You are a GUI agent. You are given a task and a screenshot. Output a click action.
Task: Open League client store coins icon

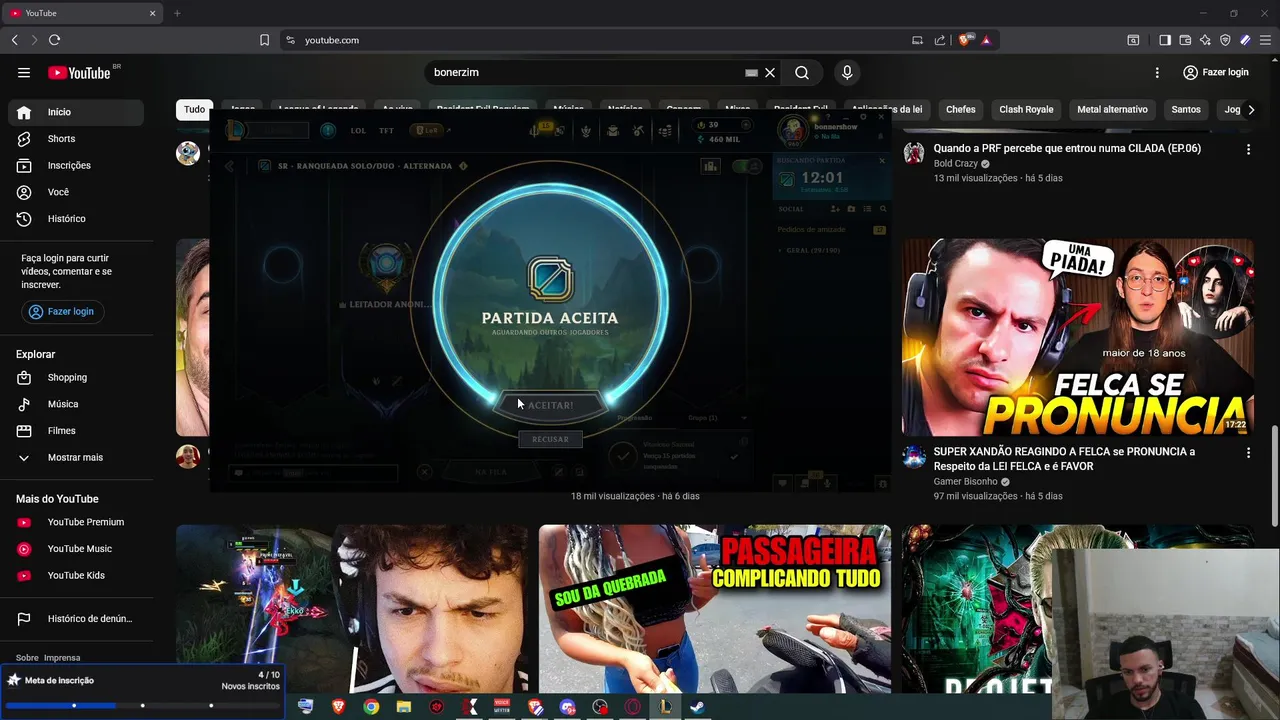[x=665, y=131]
